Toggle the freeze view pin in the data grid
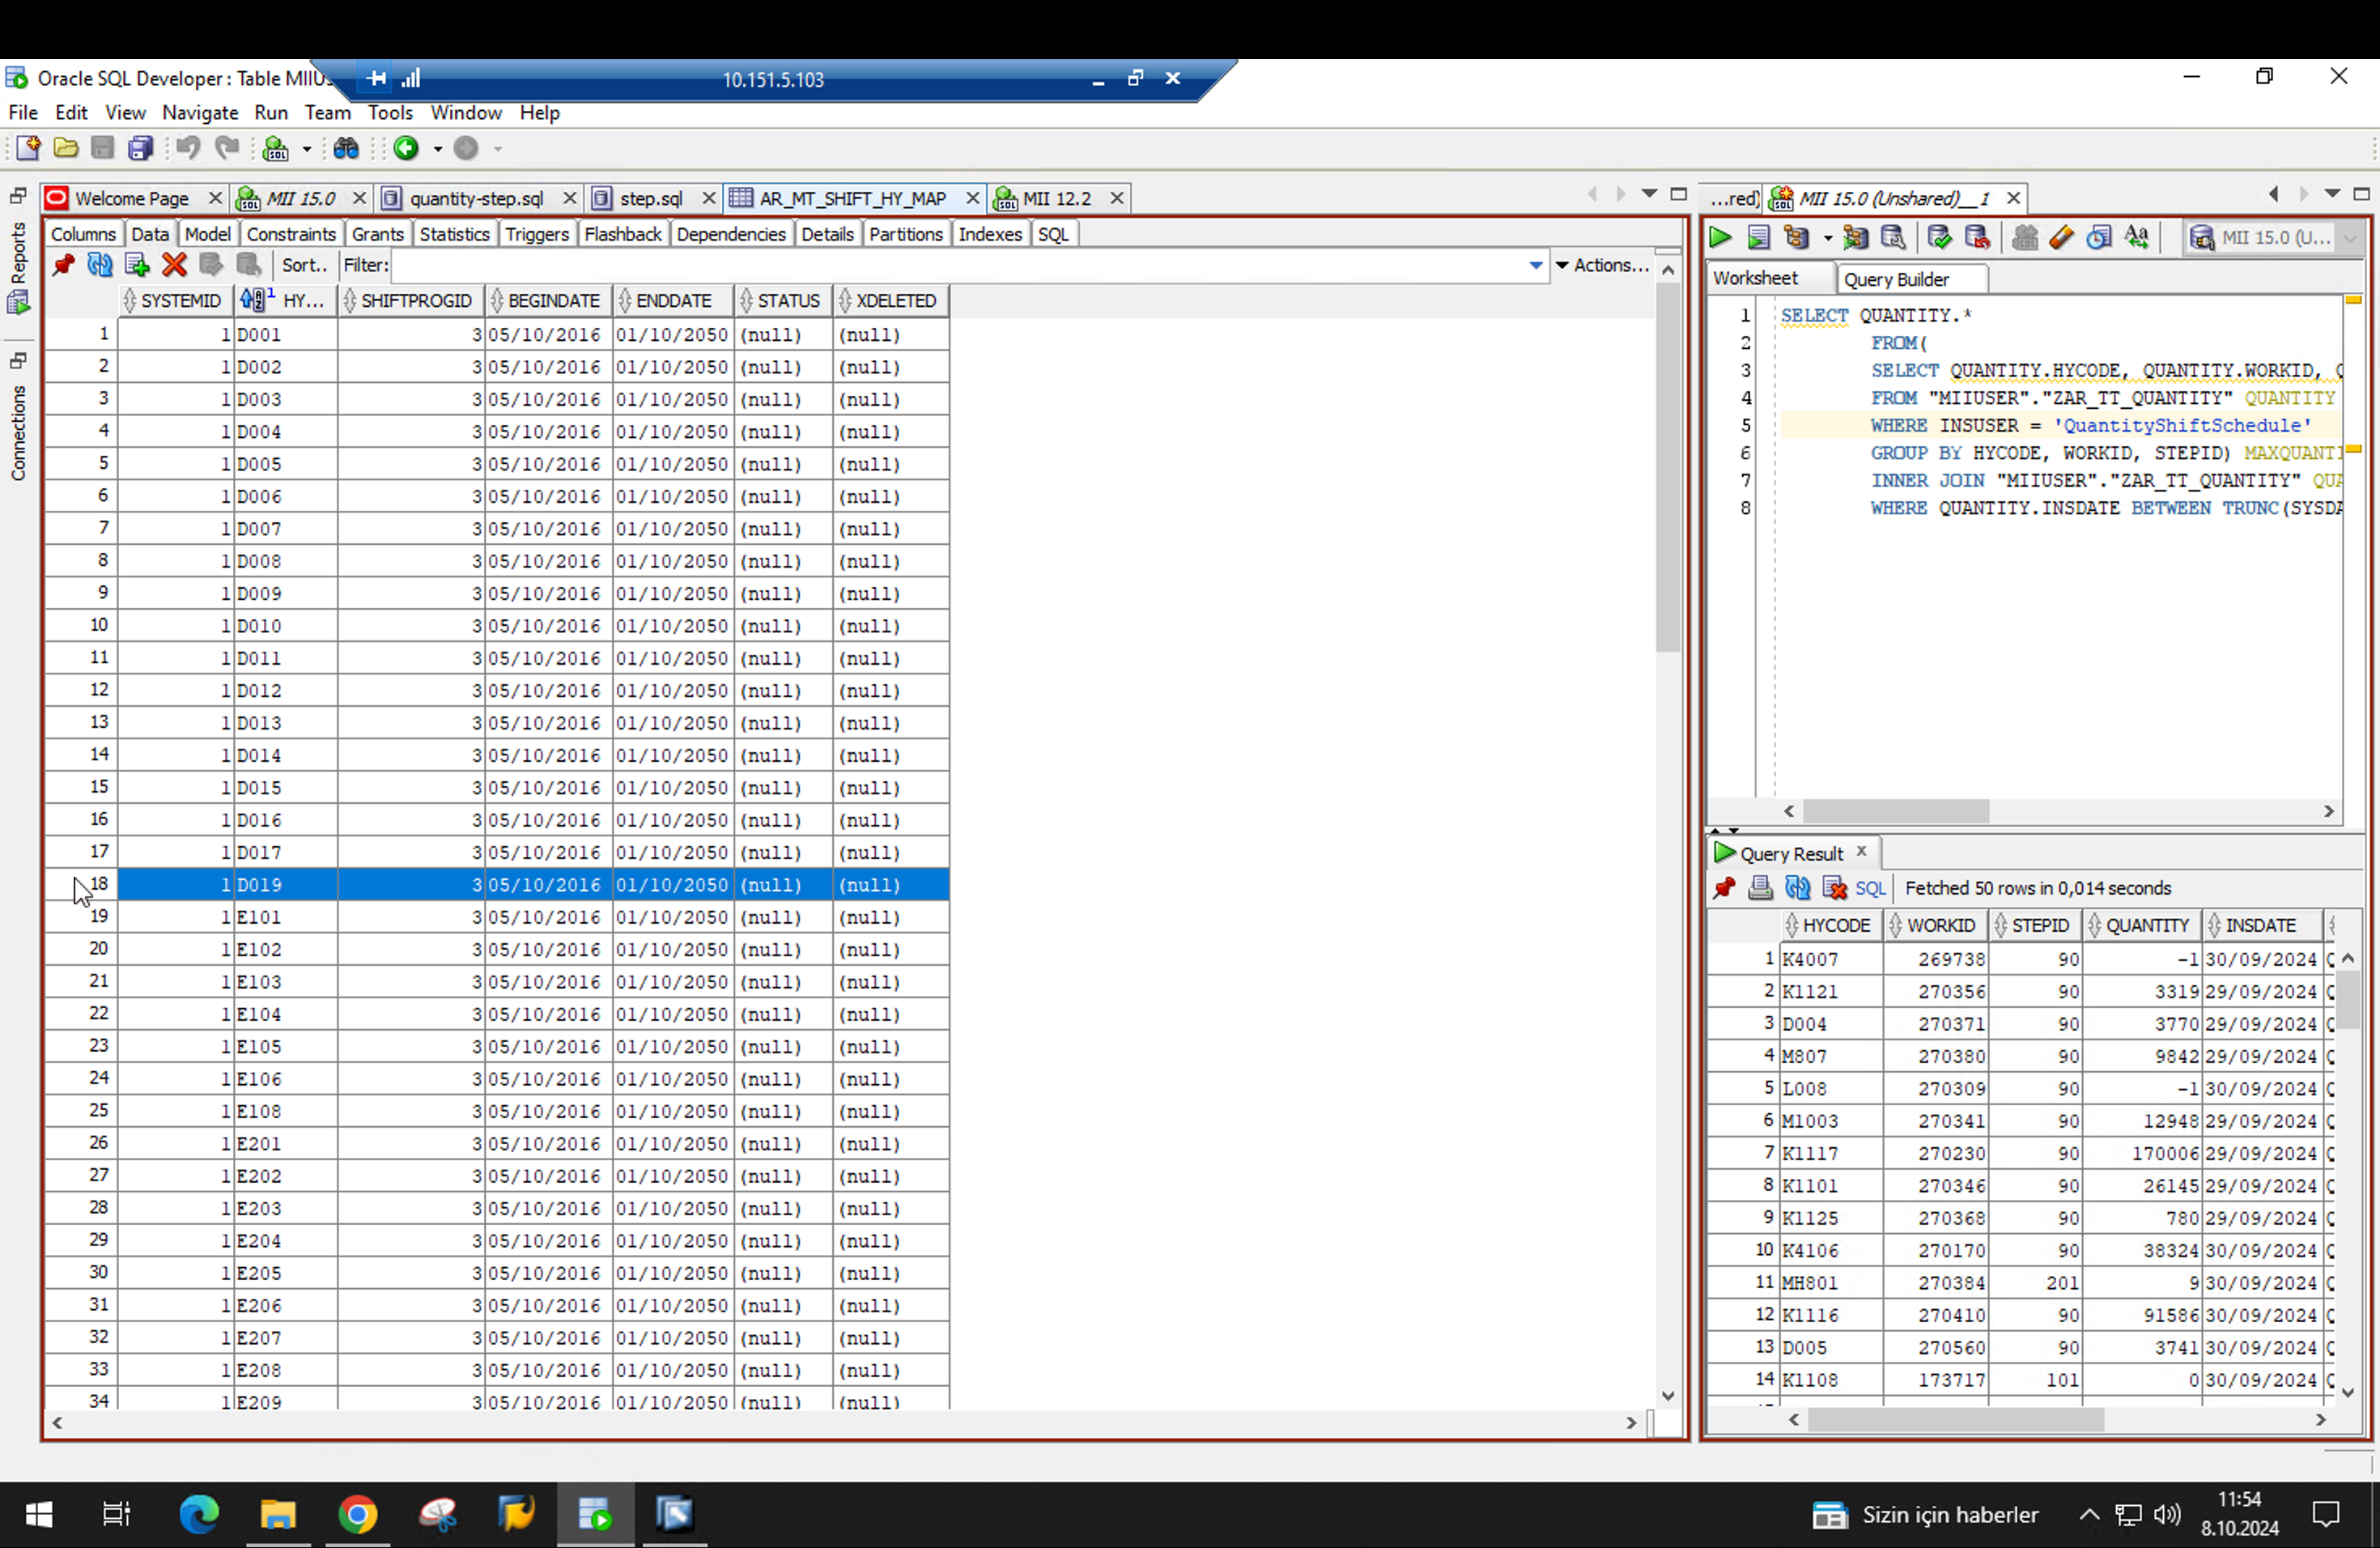Image resolution: width=2380 pixels, height=1548 pixels. pyautogui.click(x=63, y=265)
